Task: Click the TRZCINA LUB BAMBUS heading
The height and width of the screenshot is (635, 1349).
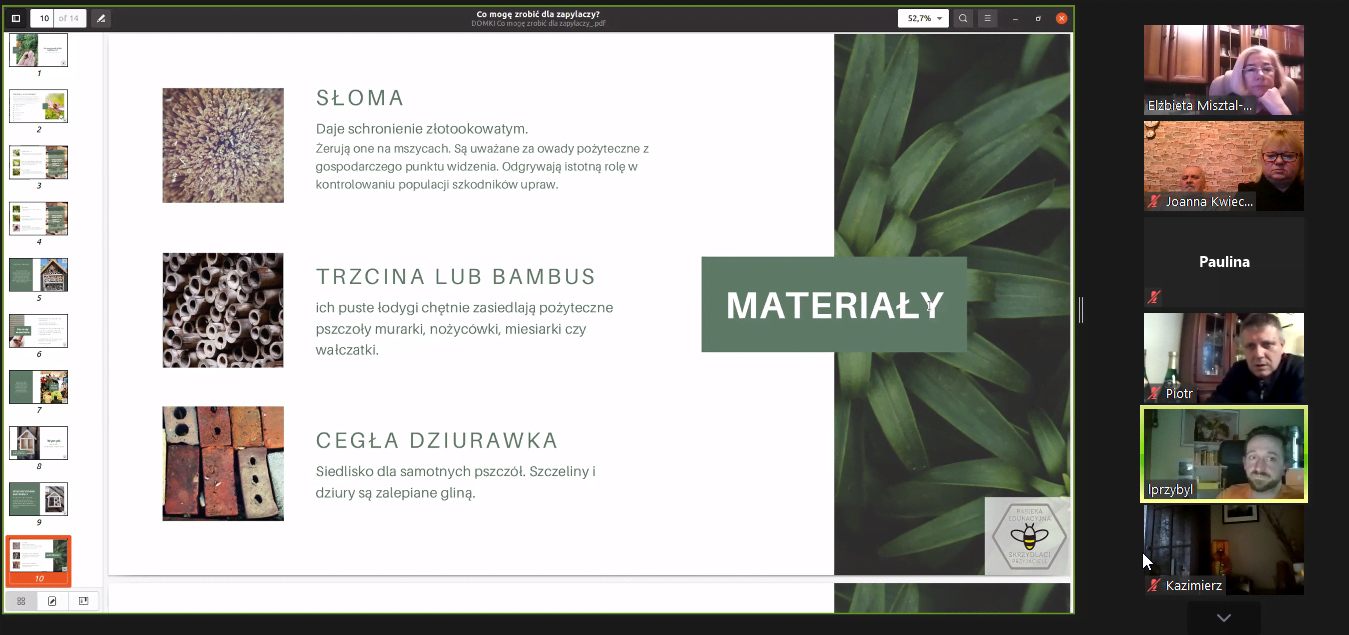Action: point(456,277)
